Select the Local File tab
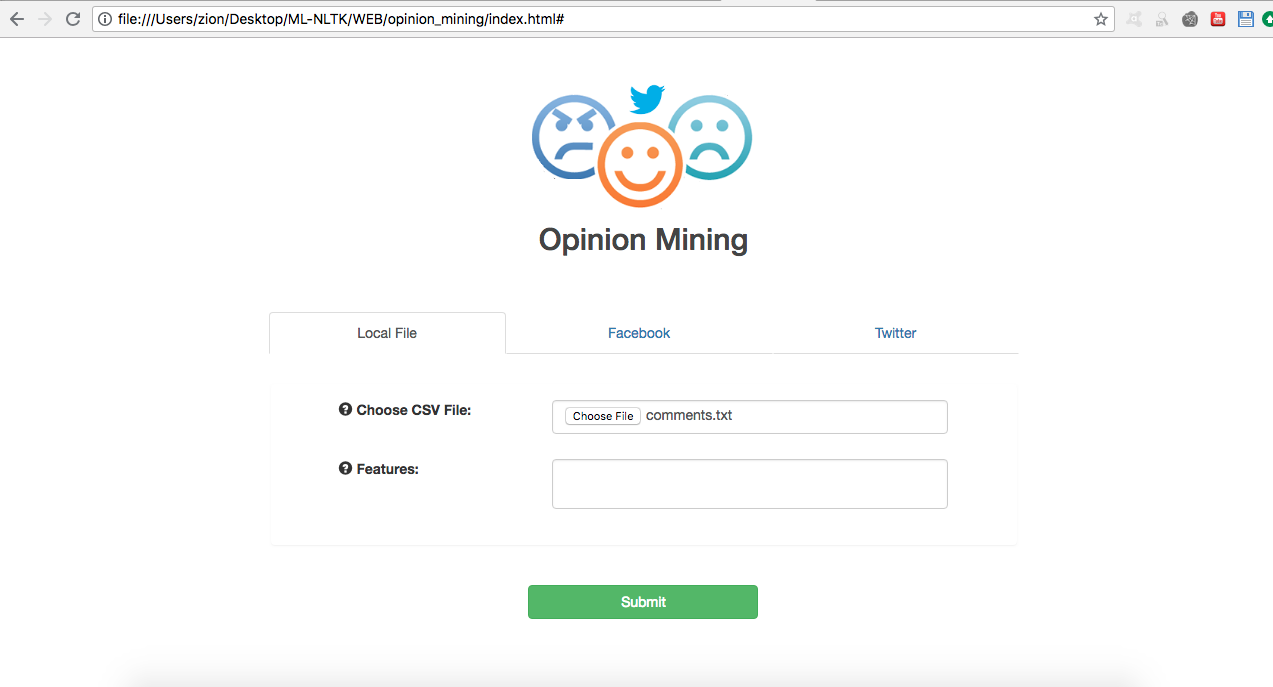 click(x=387, y=333)
